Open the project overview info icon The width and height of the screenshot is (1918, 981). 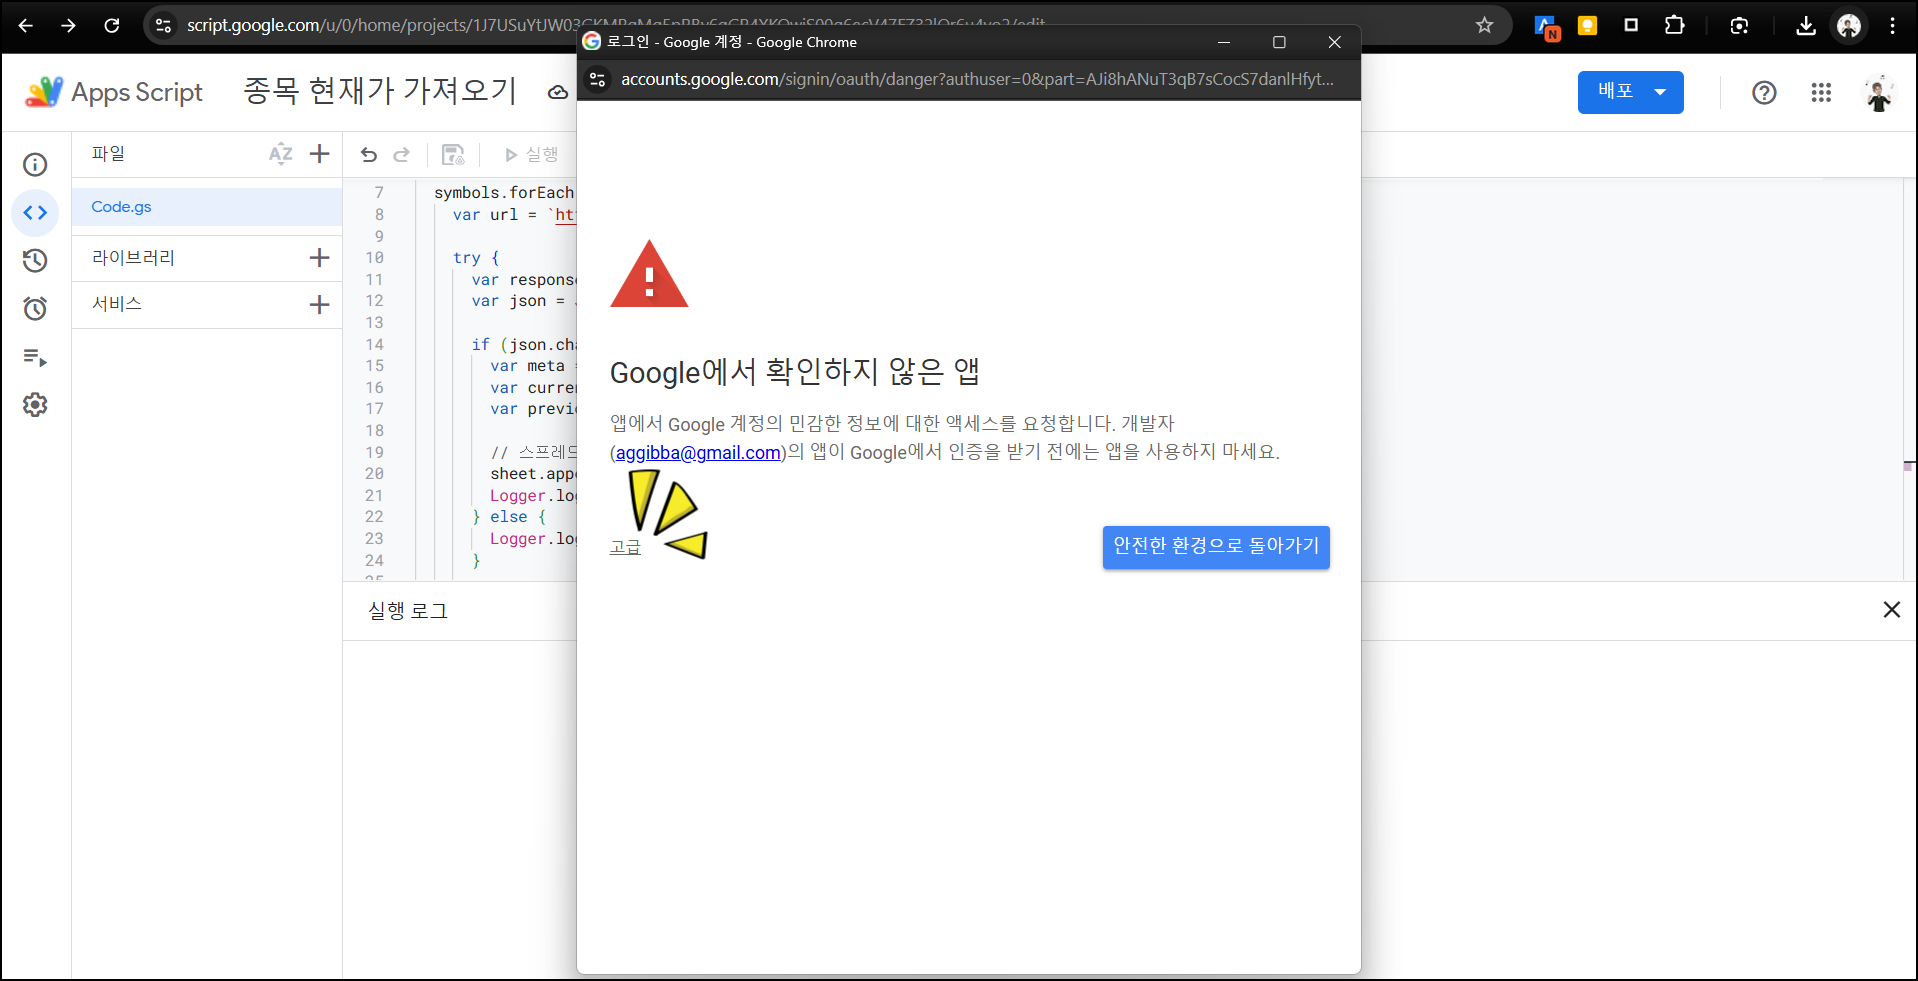(35, 165)
